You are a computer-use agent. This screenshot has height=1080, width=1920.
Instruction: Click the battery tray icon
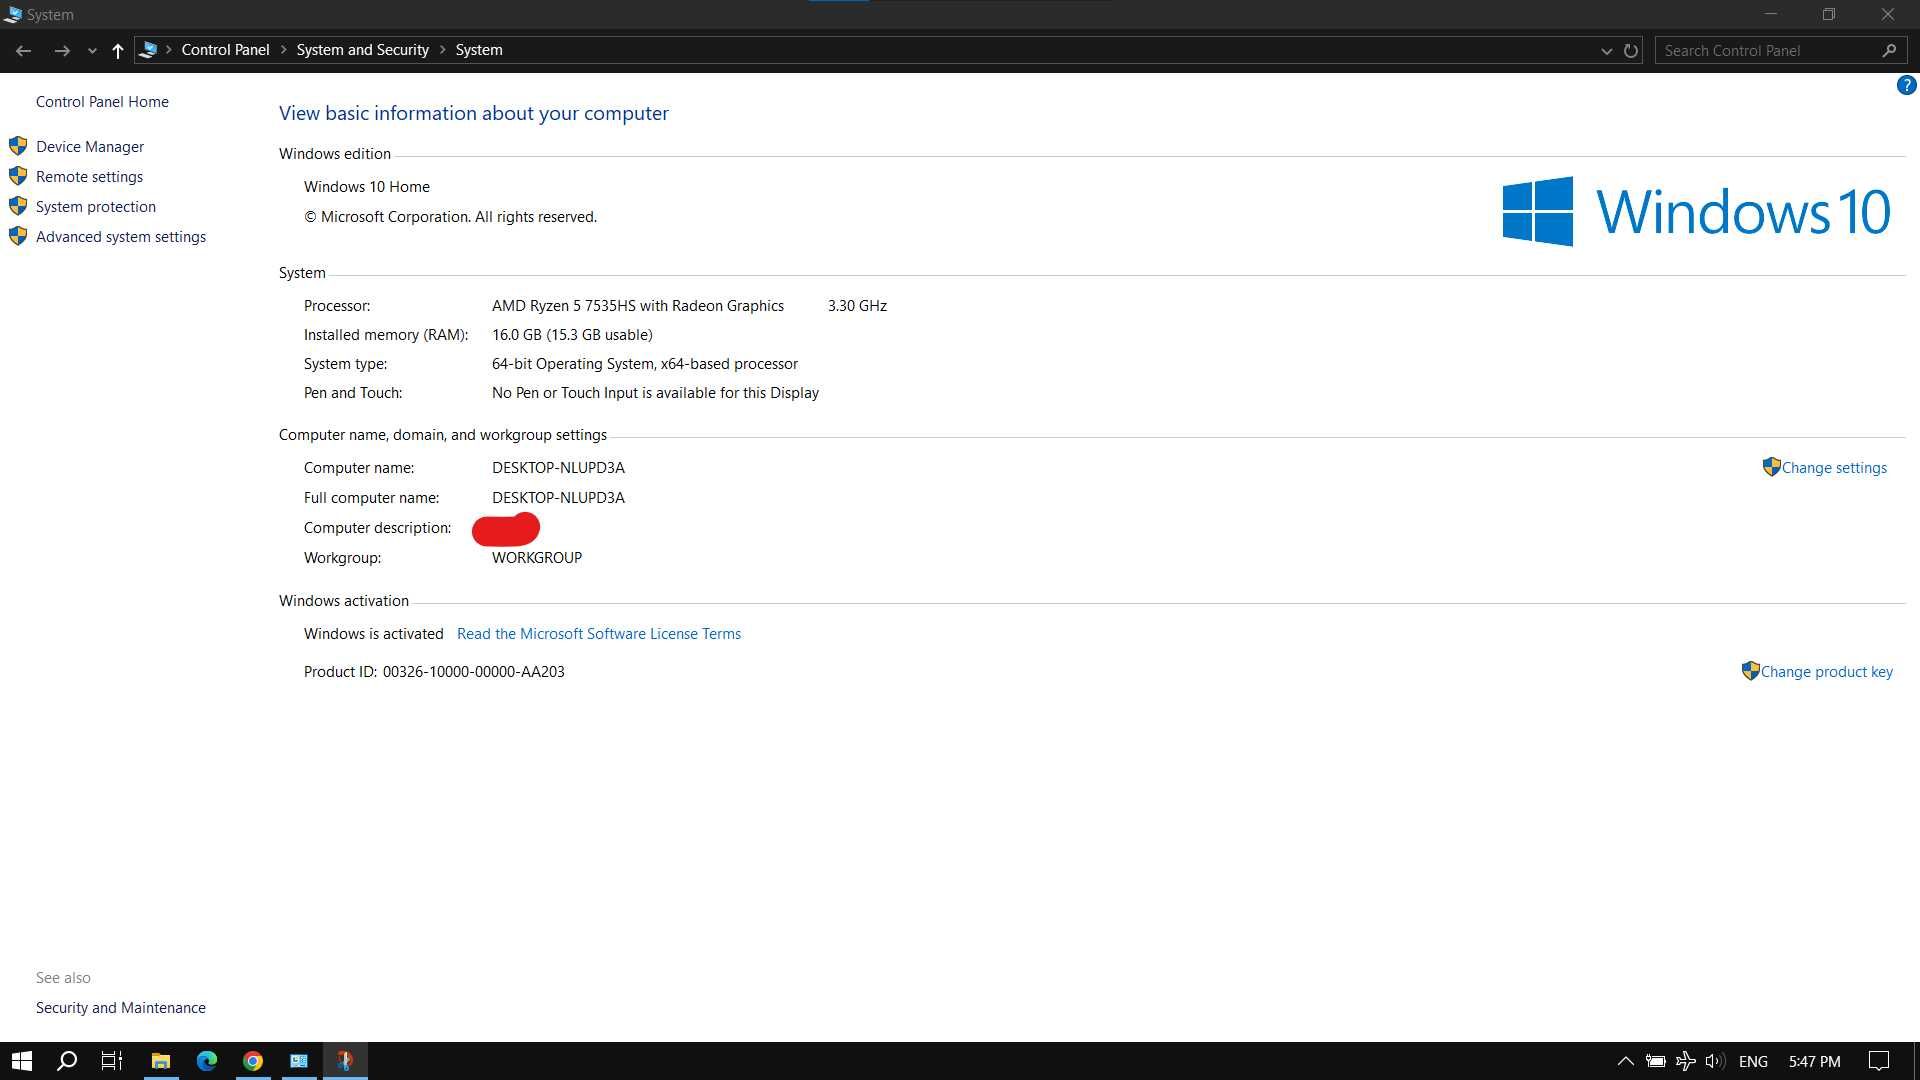pyautogui.click(x=1656, y=1061)
